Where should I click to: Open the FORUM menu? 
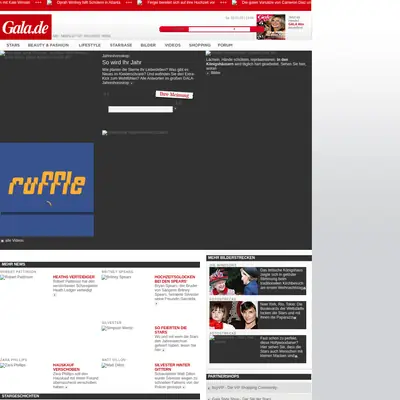click(225, 45)
